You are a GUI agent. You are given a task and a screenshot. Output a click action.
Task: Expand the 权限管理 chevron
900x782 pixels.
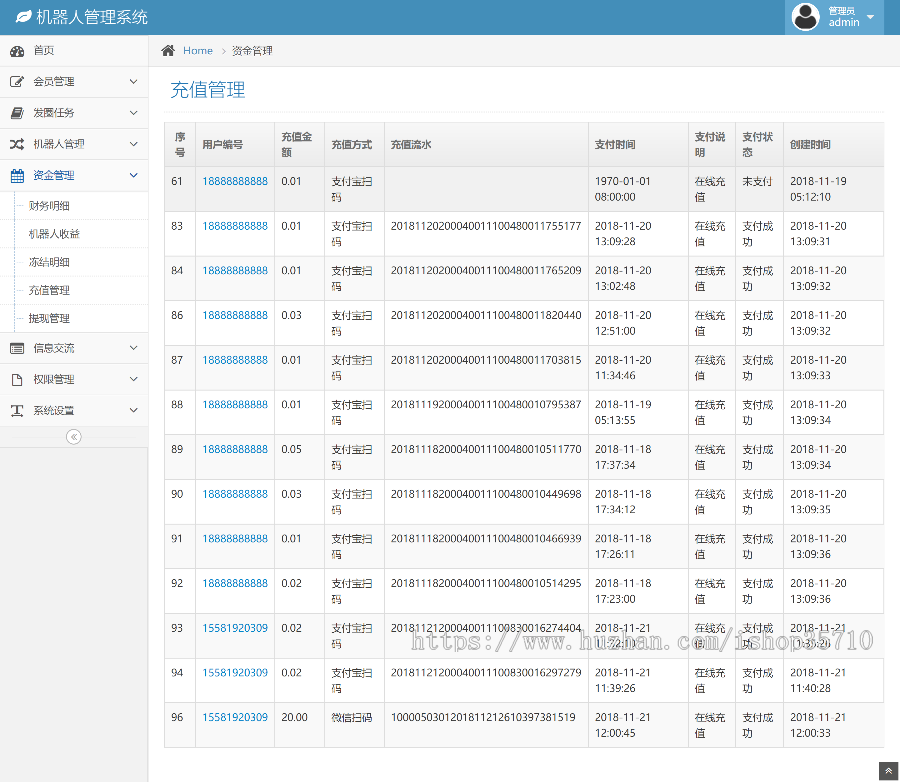[133, 379]
